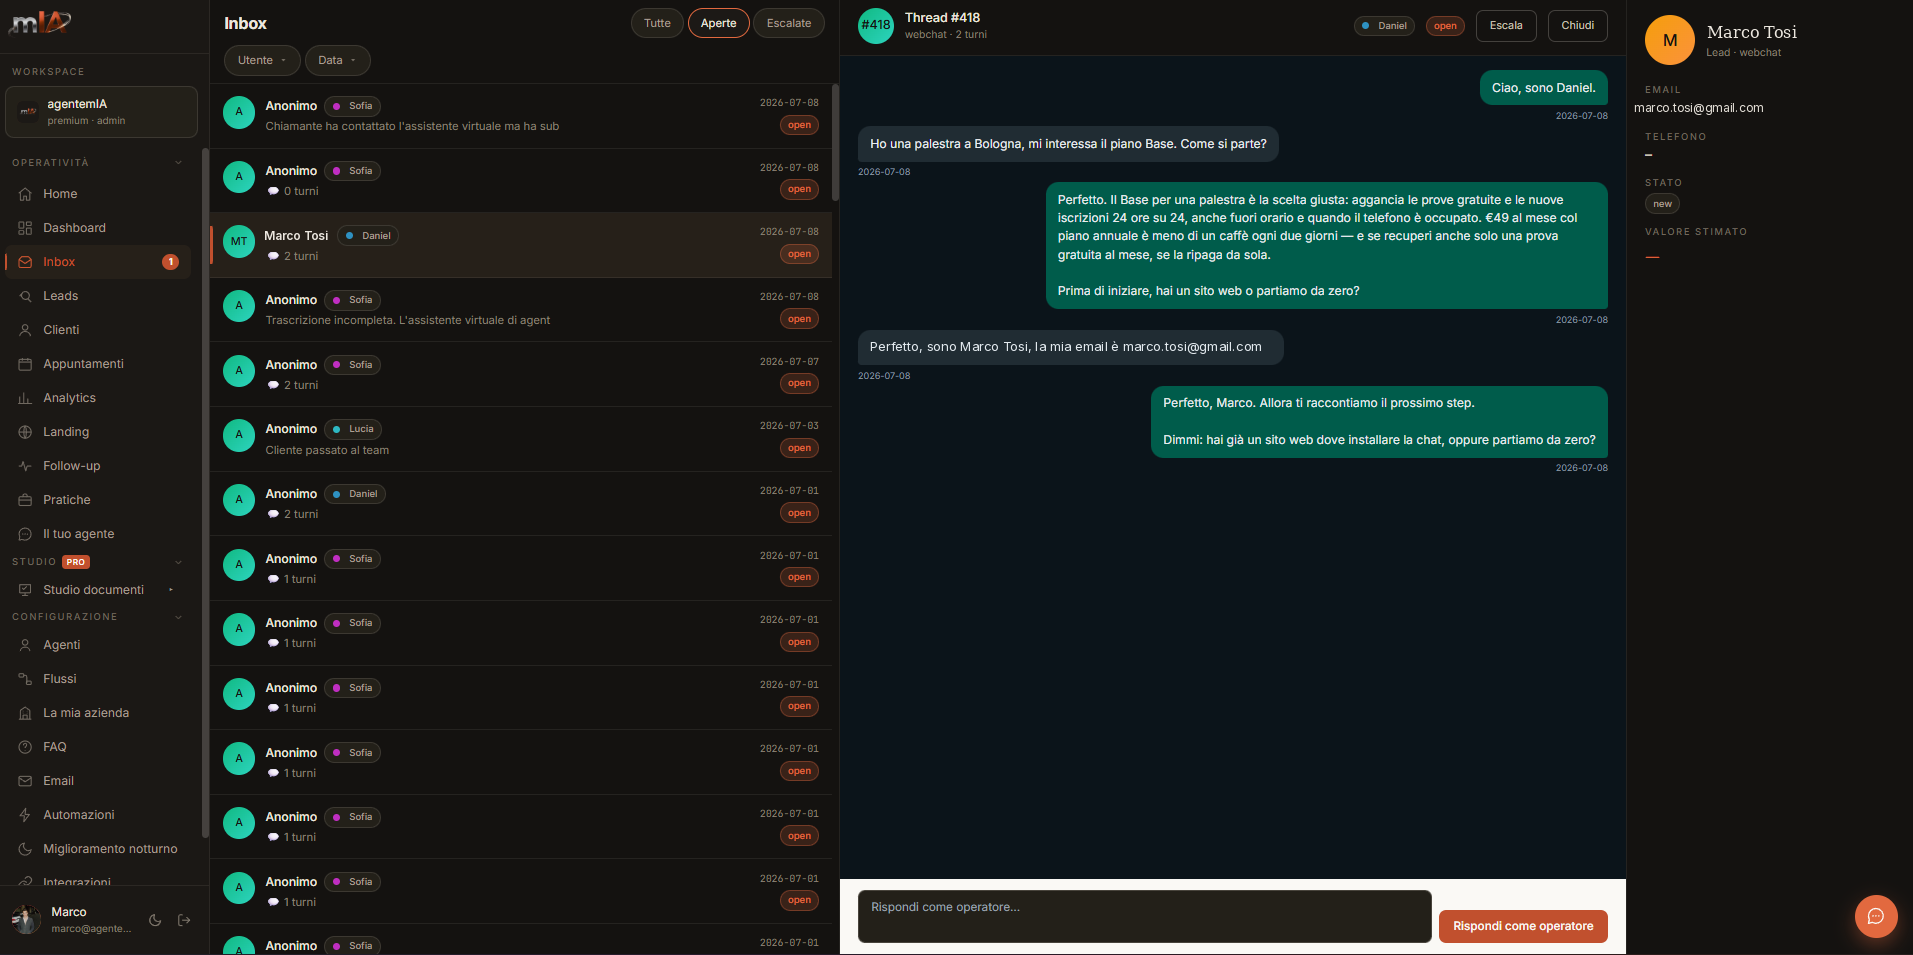The height and width of the screenshot is (955, 1913).
Task: Focus the Rispondi come operatore text field
Action: [x=1145, y=916]
